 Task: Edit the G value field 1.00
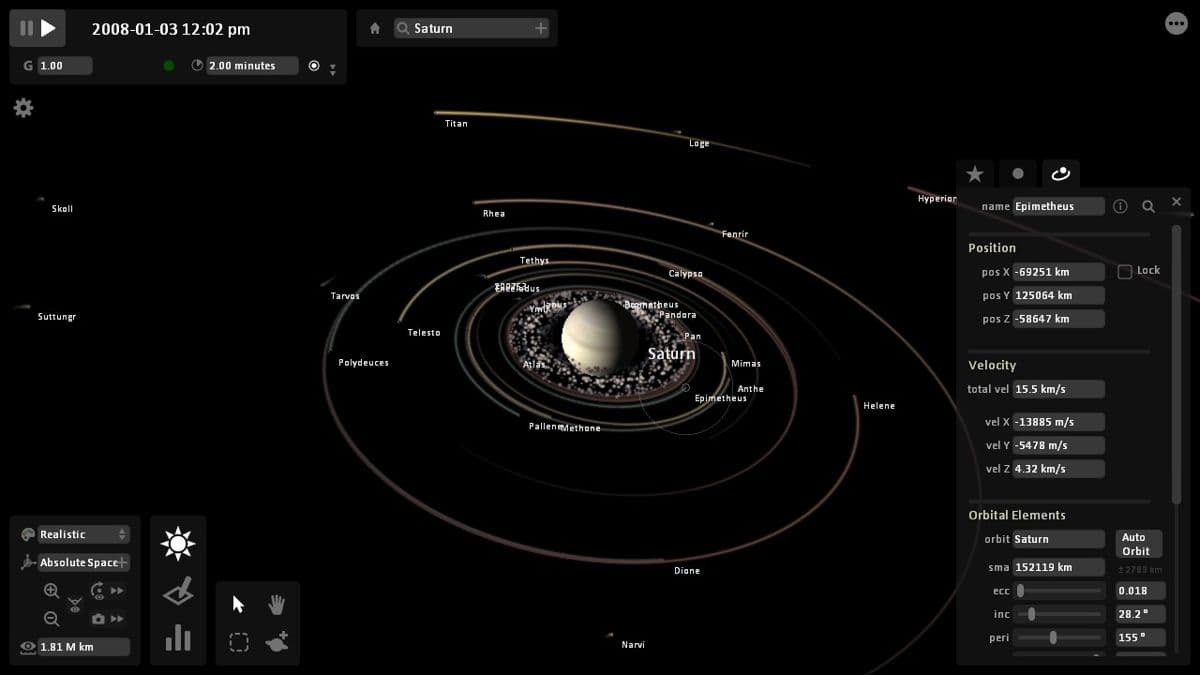coord(65,66)
